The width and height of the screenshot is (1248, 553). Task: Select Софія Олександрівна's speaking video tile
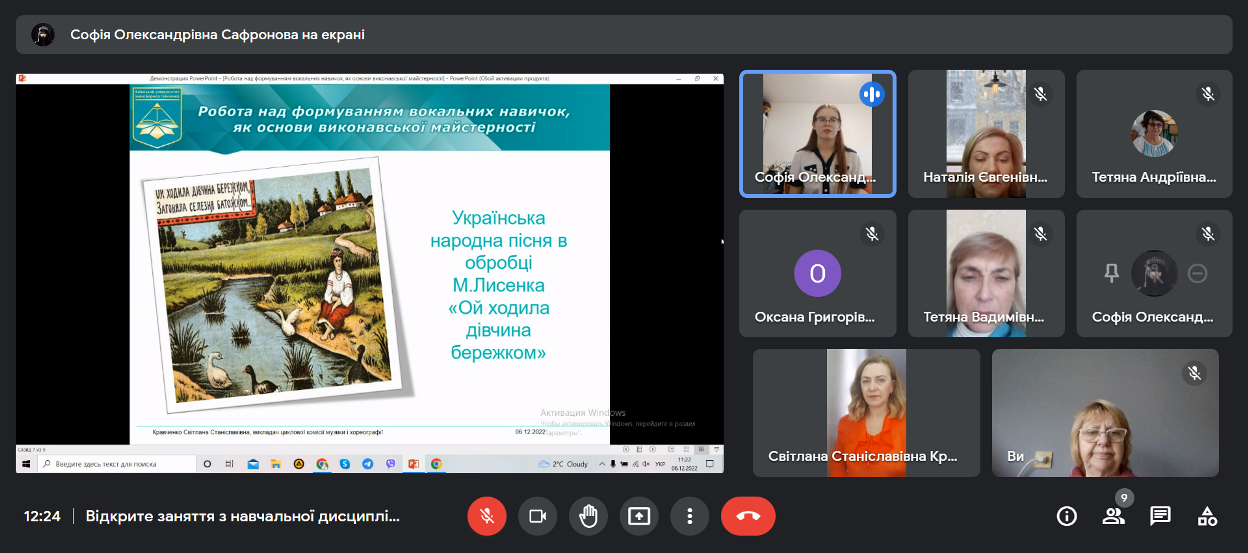click(x=818, y=134)
